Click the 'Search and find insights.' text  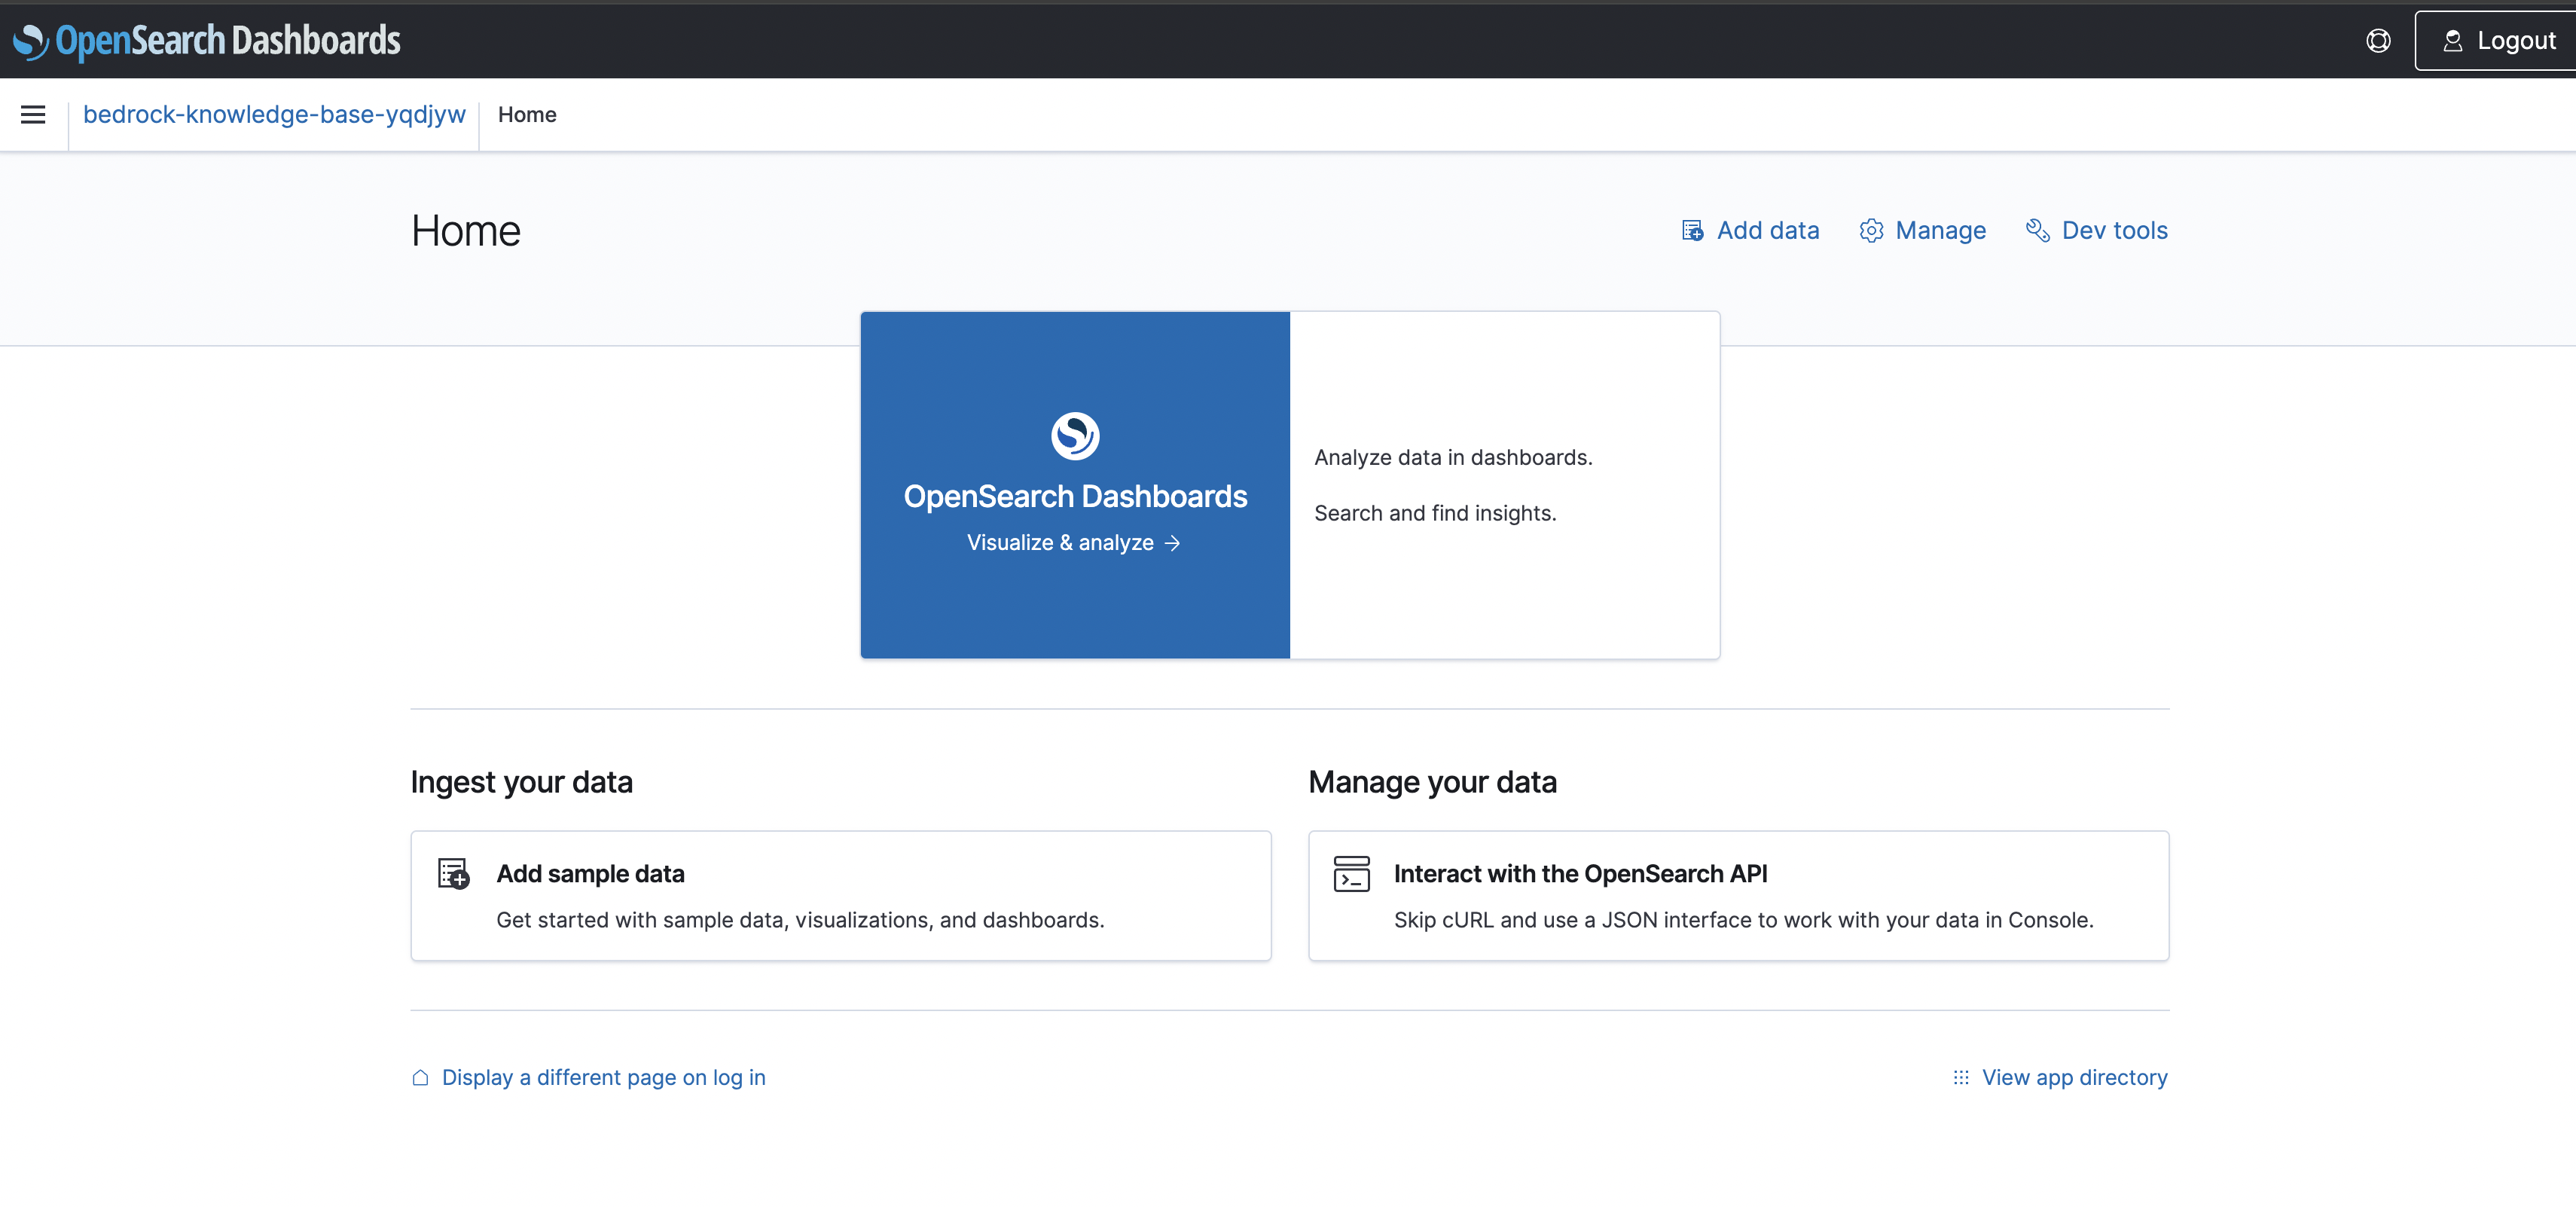1435,513
